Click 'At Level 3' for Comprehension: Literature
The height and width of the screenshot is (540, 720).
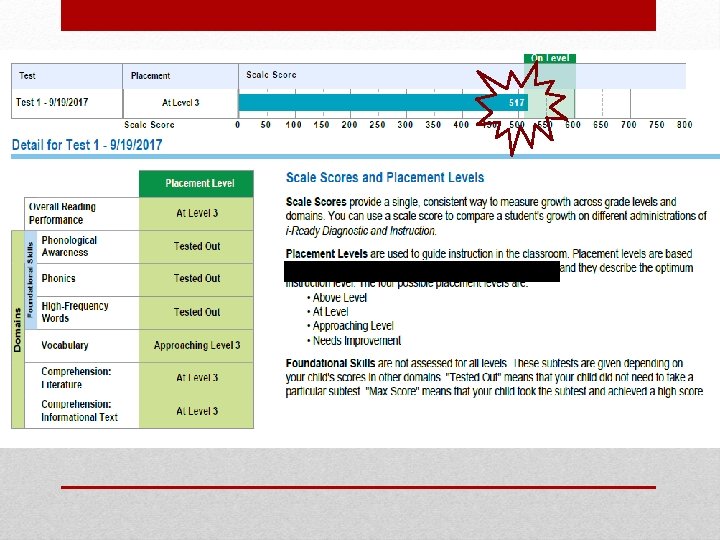point(197,378)
